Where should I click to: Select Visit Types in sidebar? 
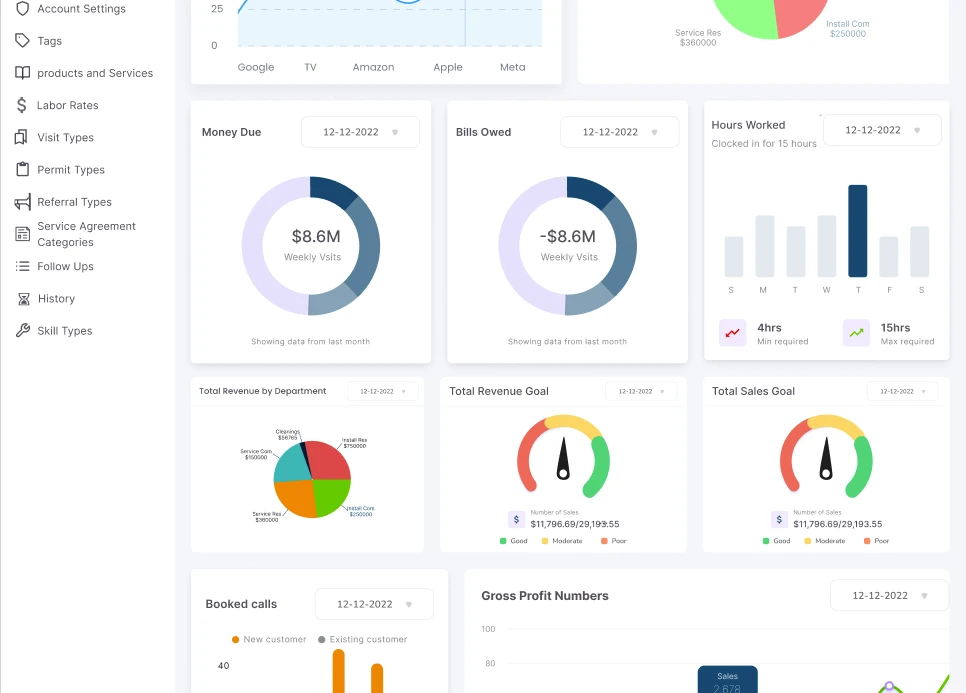point(65,137)
